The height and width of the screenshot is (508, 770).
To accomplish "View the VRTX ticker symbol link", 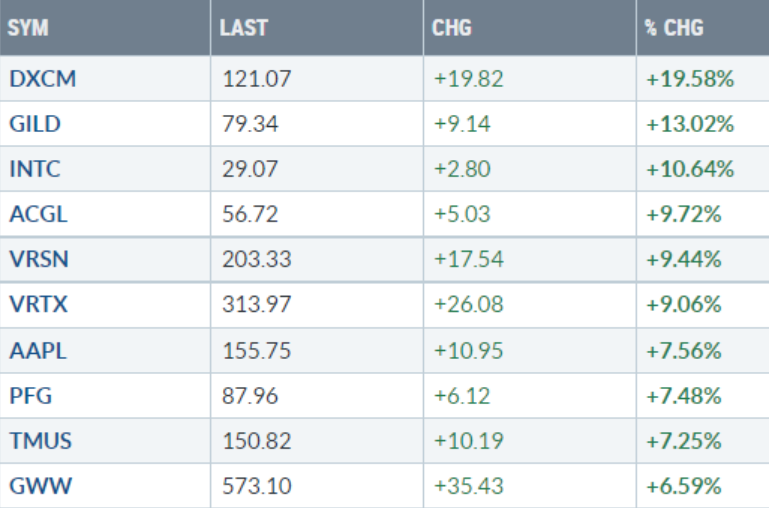I will pos(38,305).
